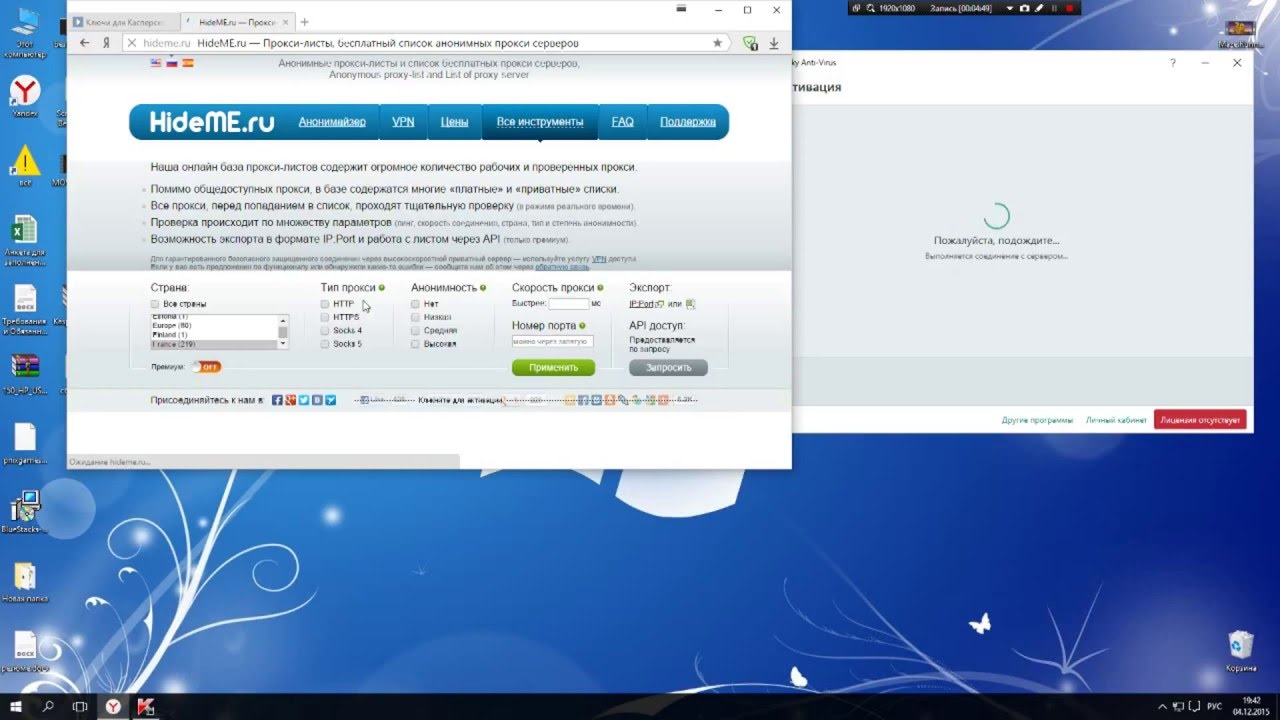Open the green shield protection icon
The width and height of the screenshot is (1280, 720).
(x=750, y=43)
